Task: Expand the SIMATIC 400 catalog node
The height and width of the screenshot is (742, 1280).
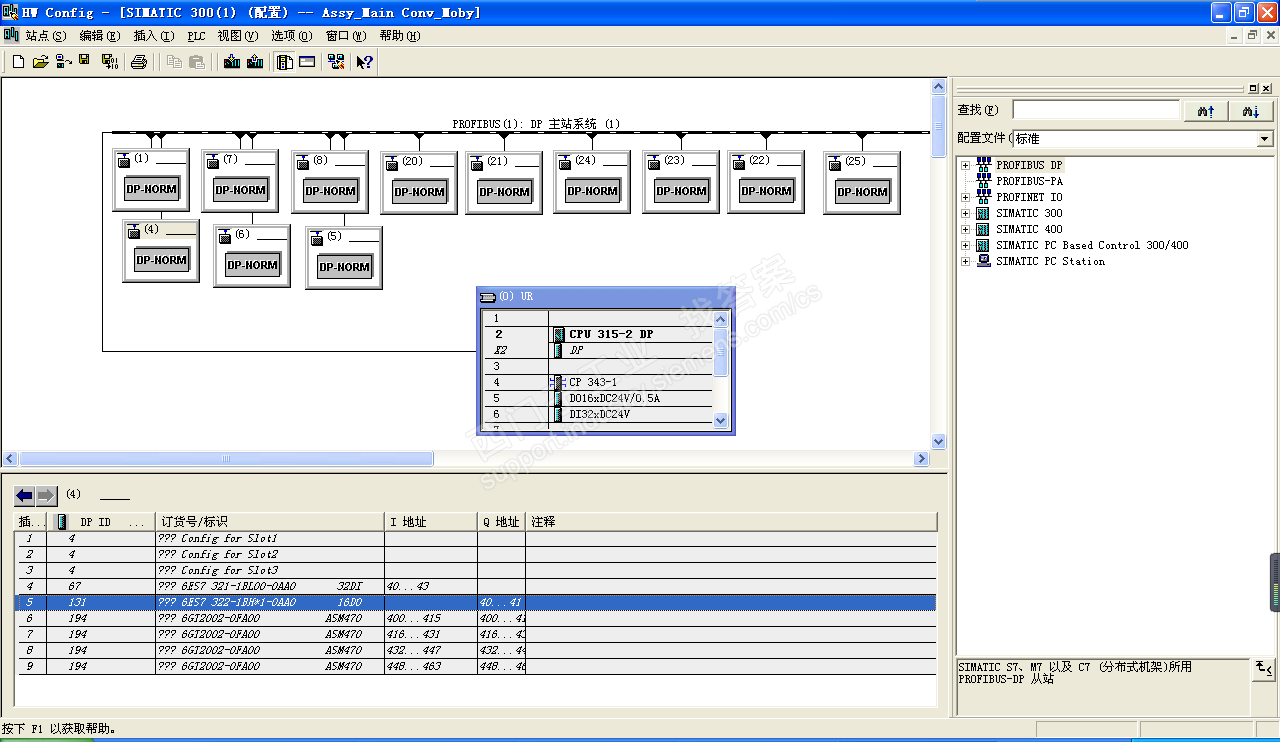Action: (x=965, y=229)
